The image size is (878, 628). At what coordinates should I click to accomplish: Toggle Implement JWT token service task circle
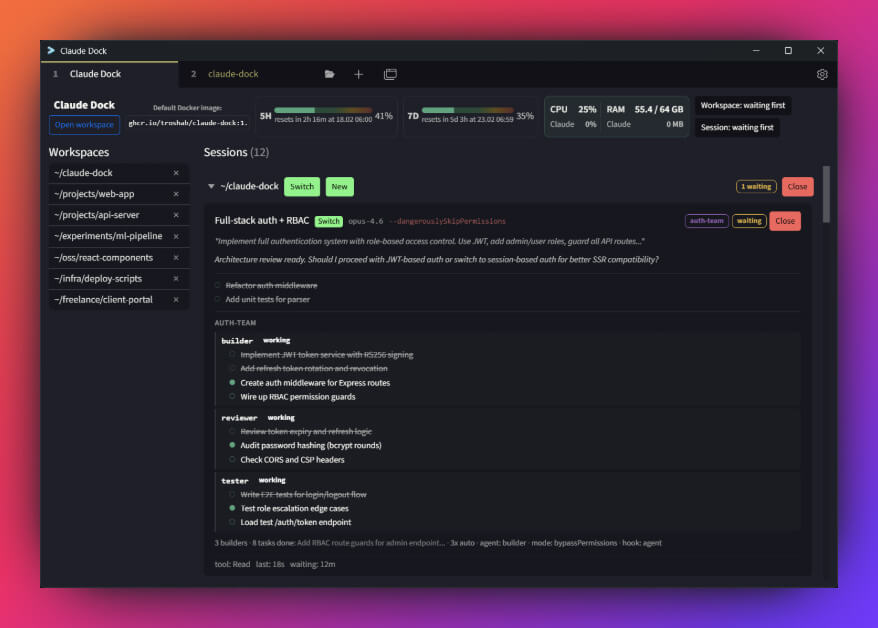click(x=232, y=354)
